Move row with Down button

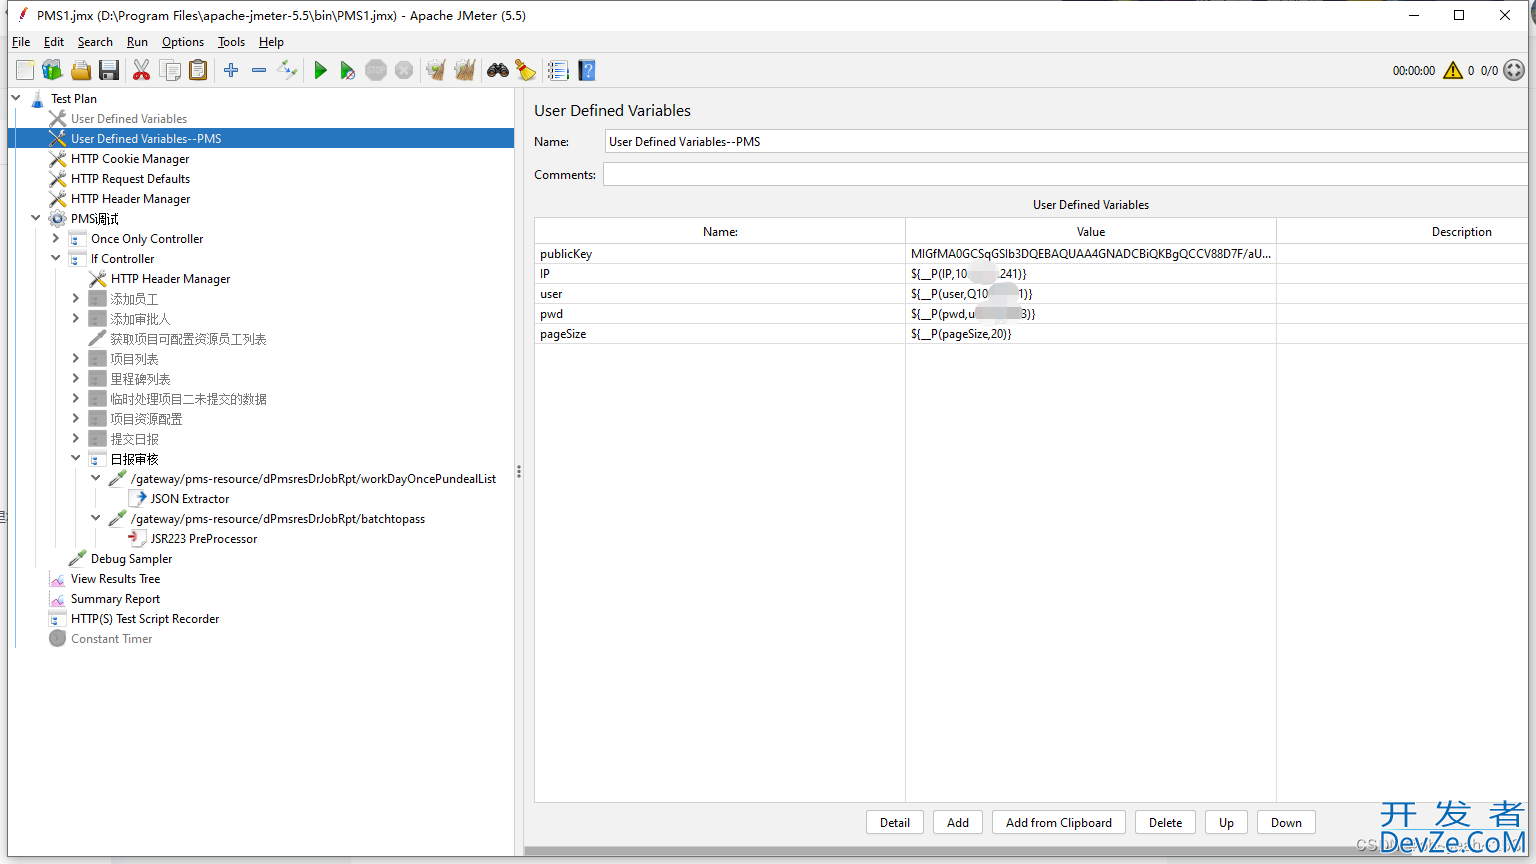click(1286, 823)
